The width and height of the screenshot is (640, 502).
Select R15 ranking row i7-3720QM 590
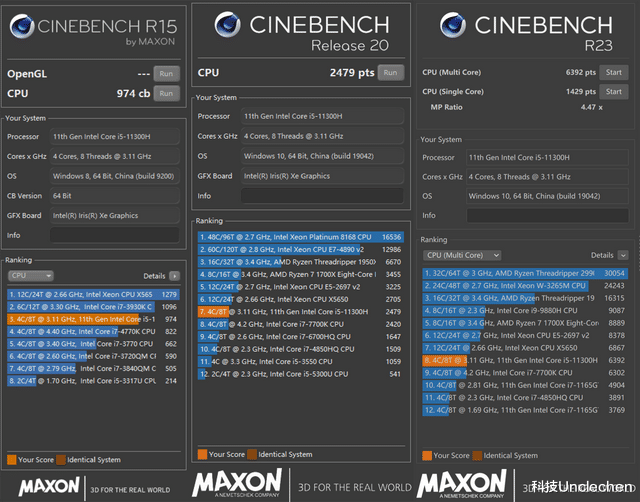click(x=93, y=356)
